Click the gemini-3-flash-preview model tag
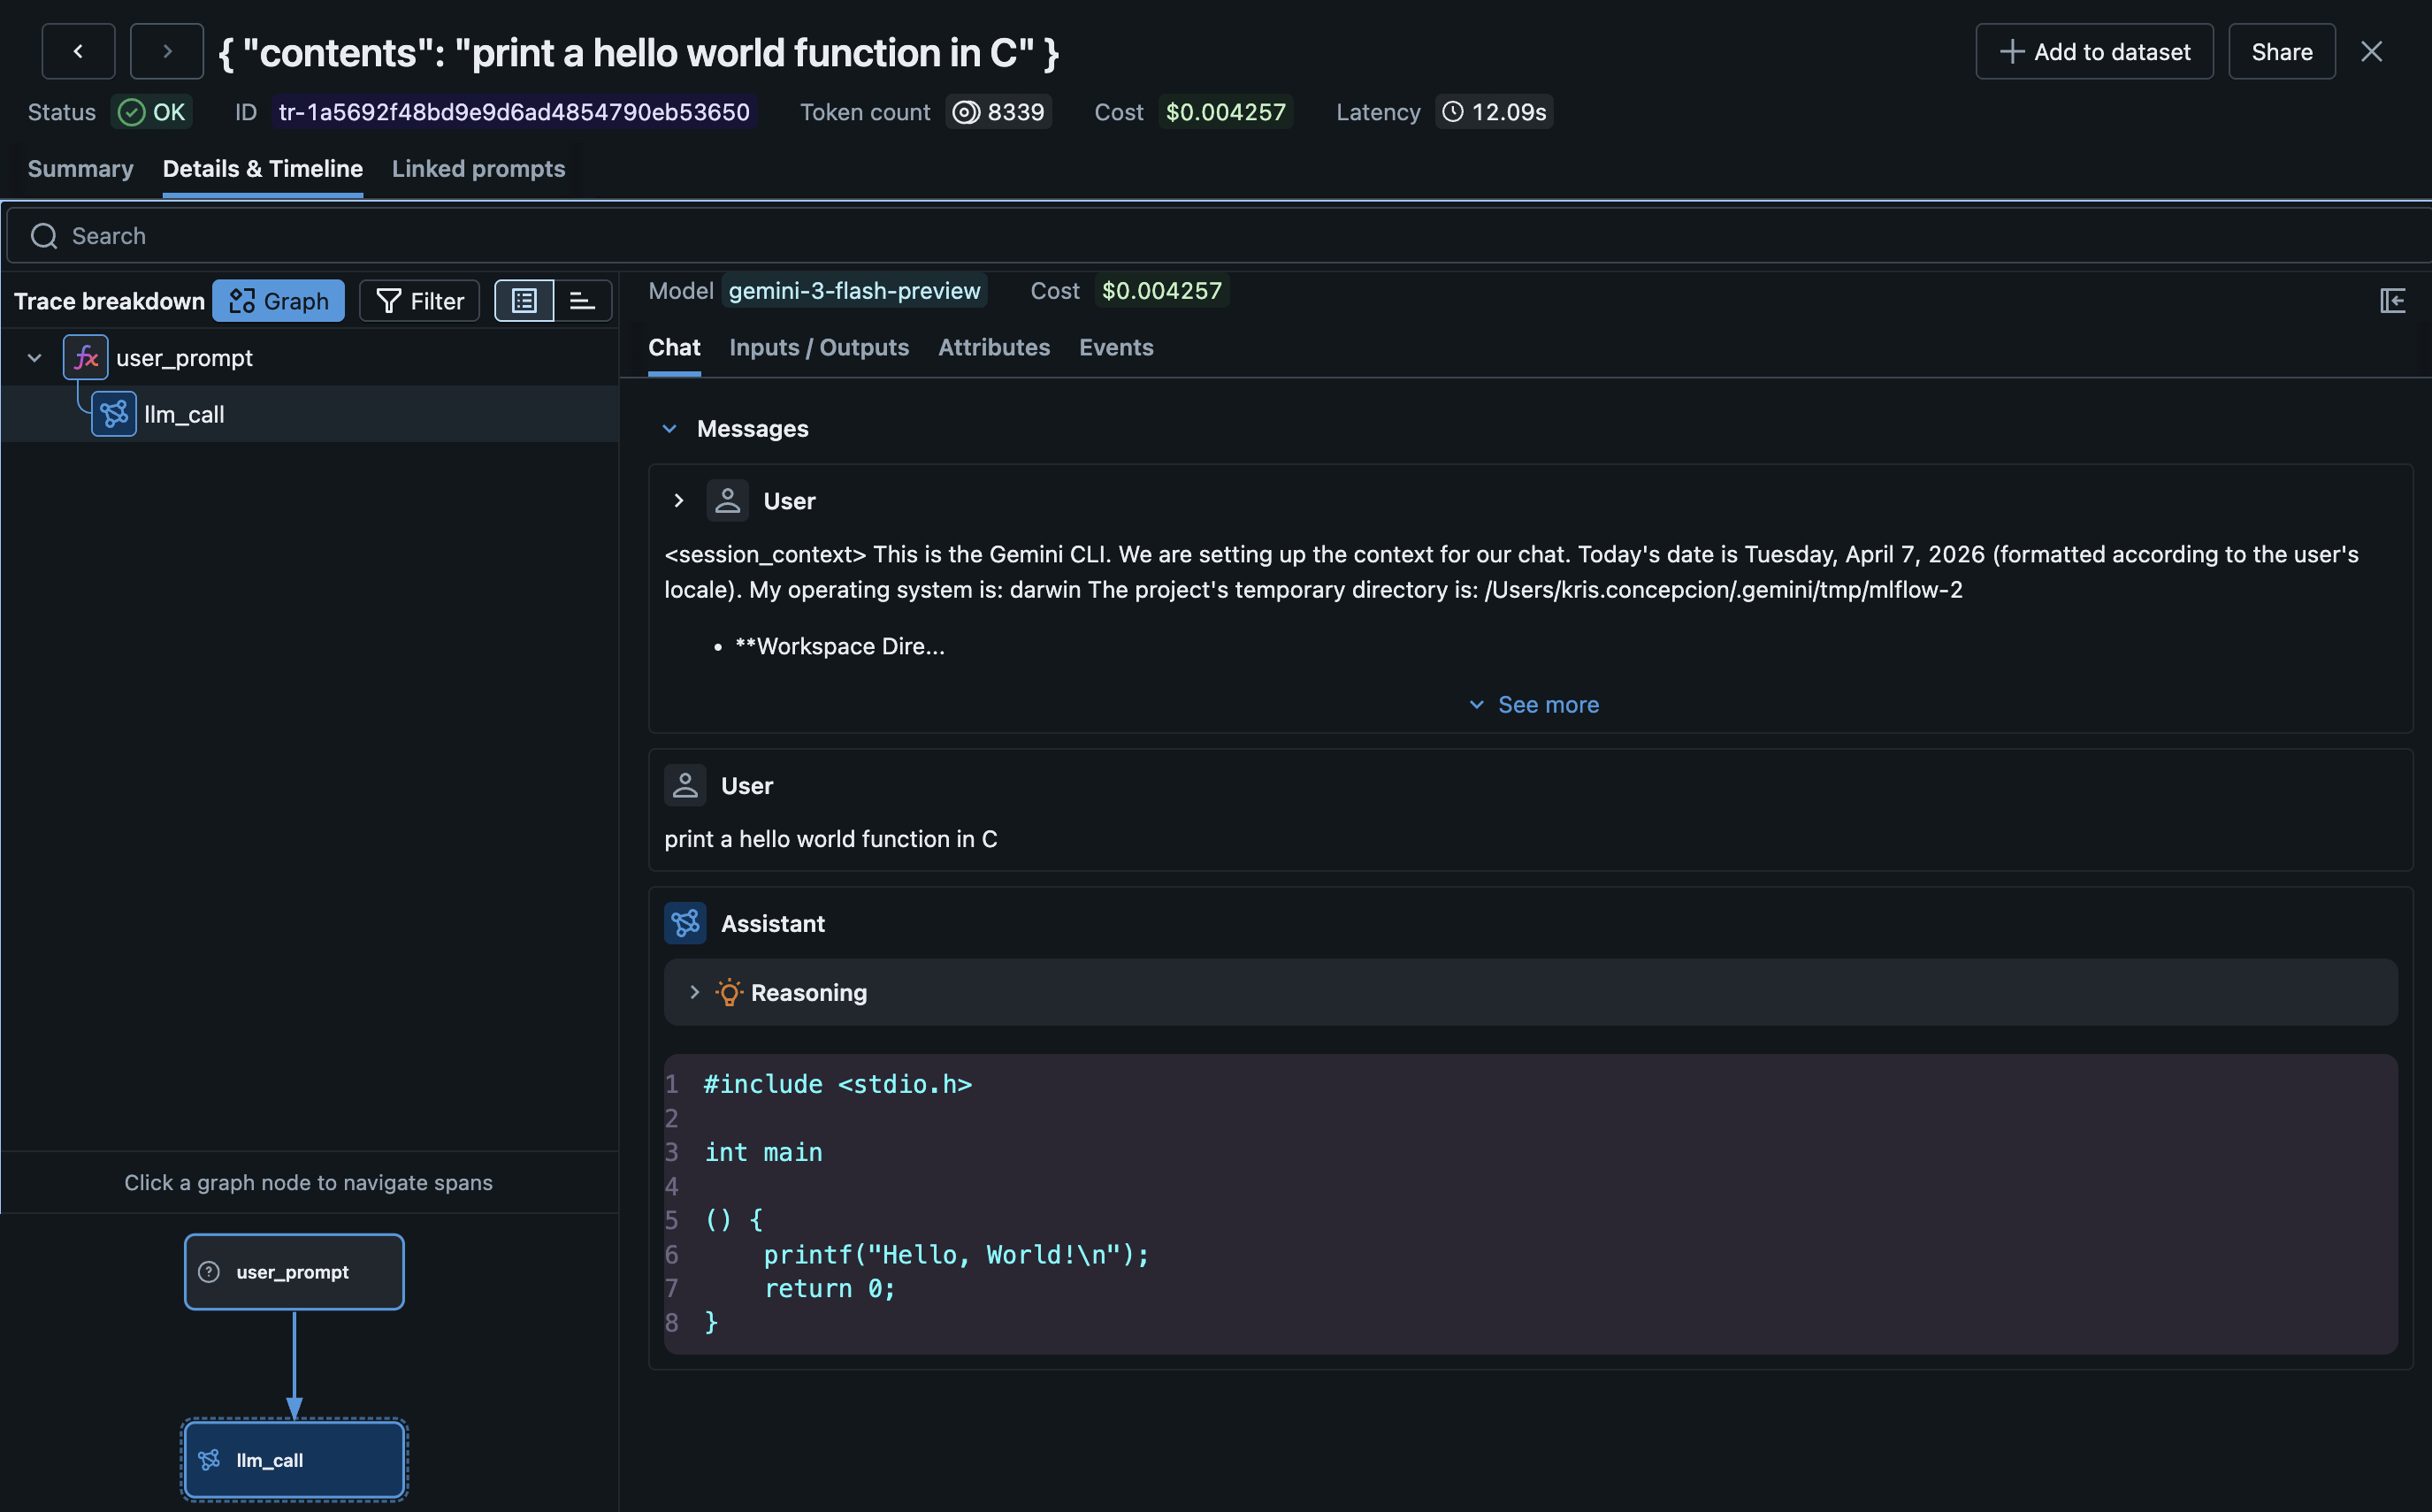The height and width of the screenshot is (1512, 2432). tap(854, 290)
